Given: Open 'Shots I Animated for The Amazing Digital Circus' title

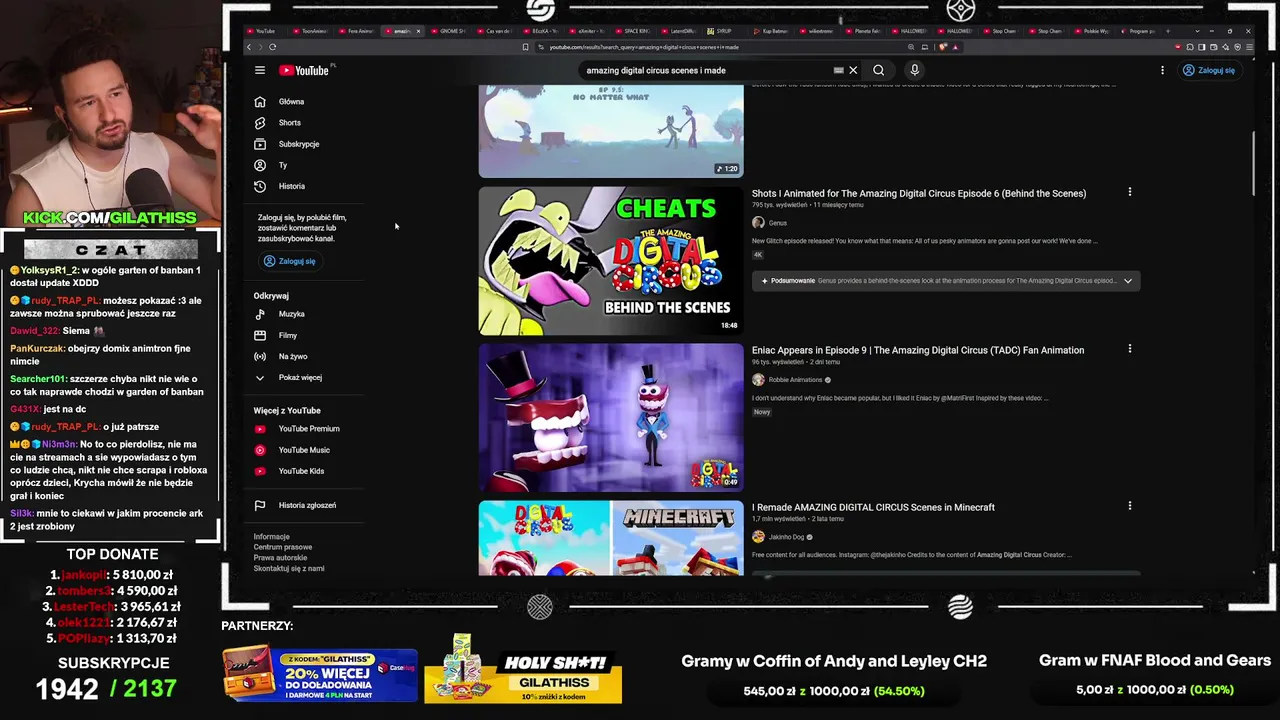Looking at the screenshot, I should tap(919, 193).
